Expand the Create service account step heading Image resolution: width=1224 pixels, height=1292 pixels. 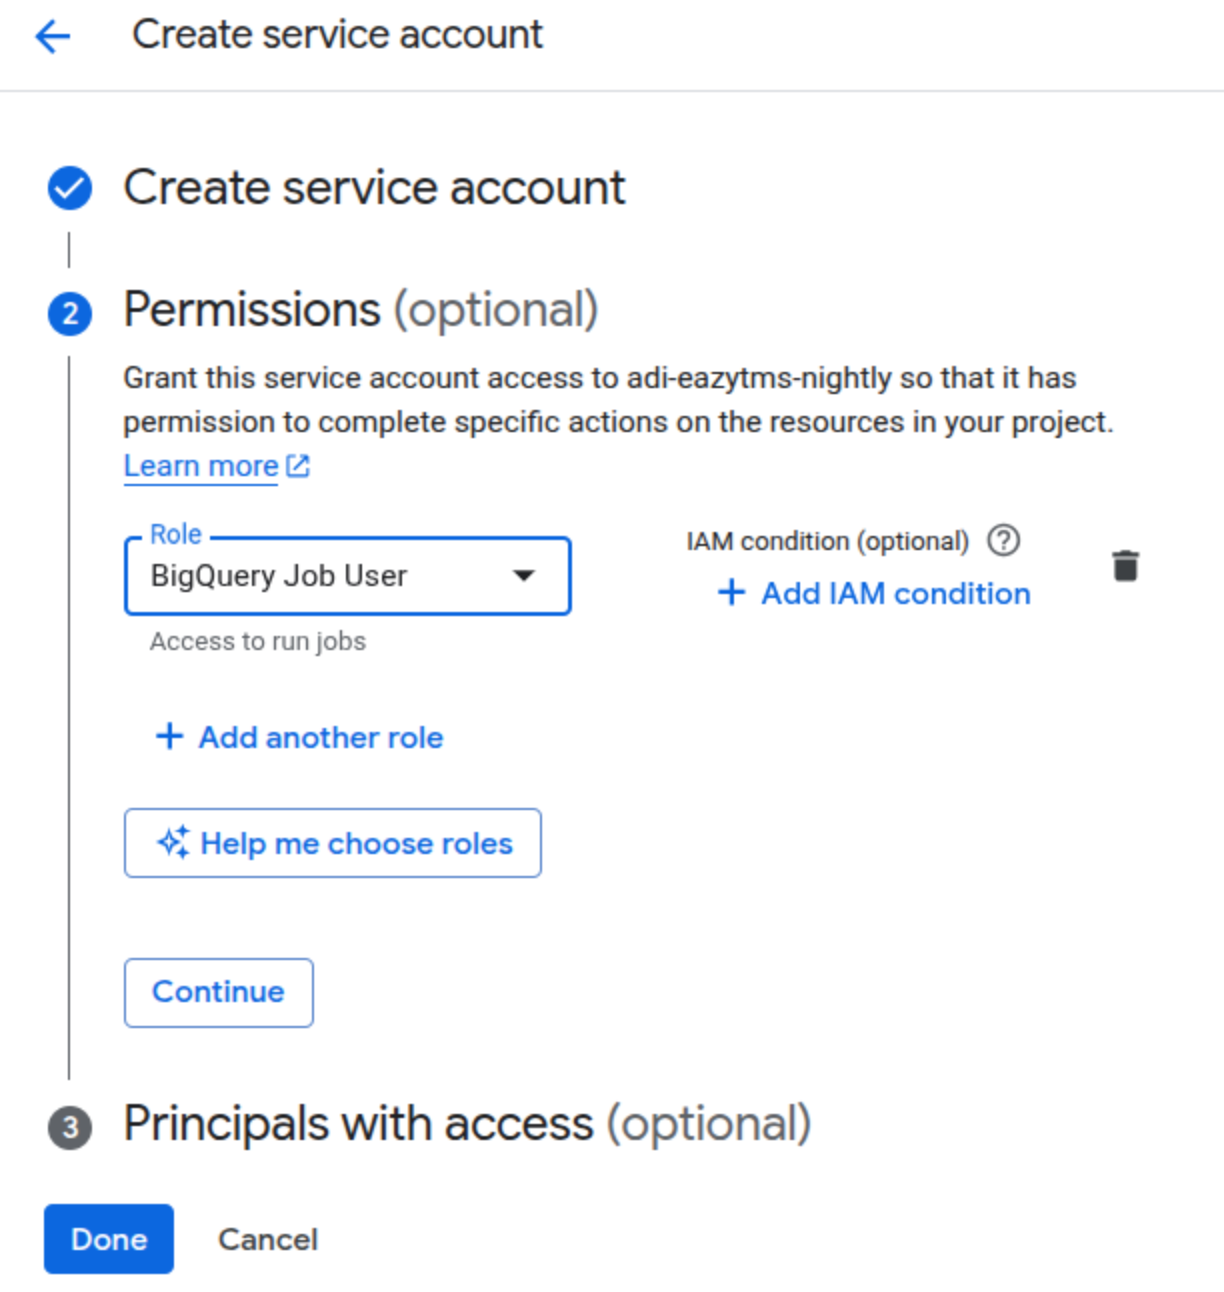point(374,188)
